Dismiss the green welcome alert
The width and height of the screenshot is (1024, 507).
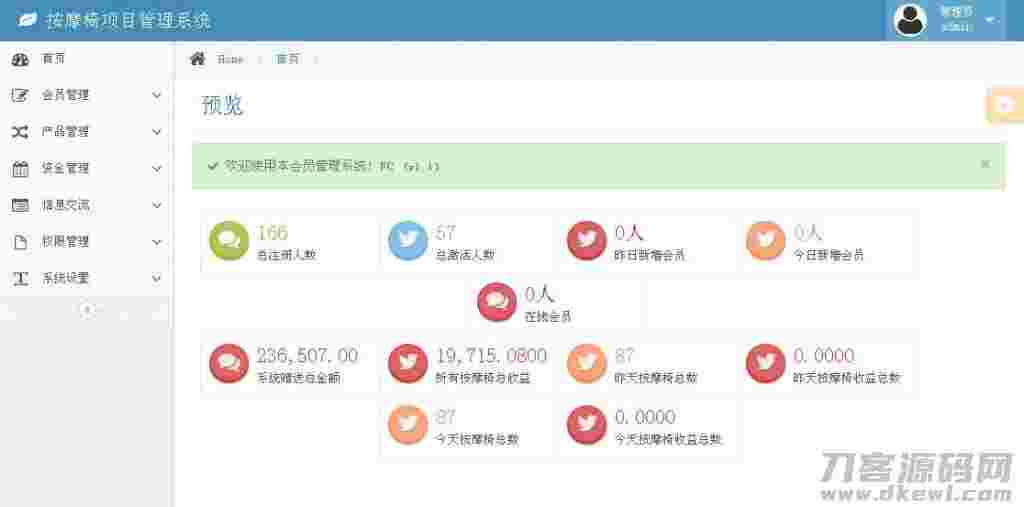coord(985,164)
